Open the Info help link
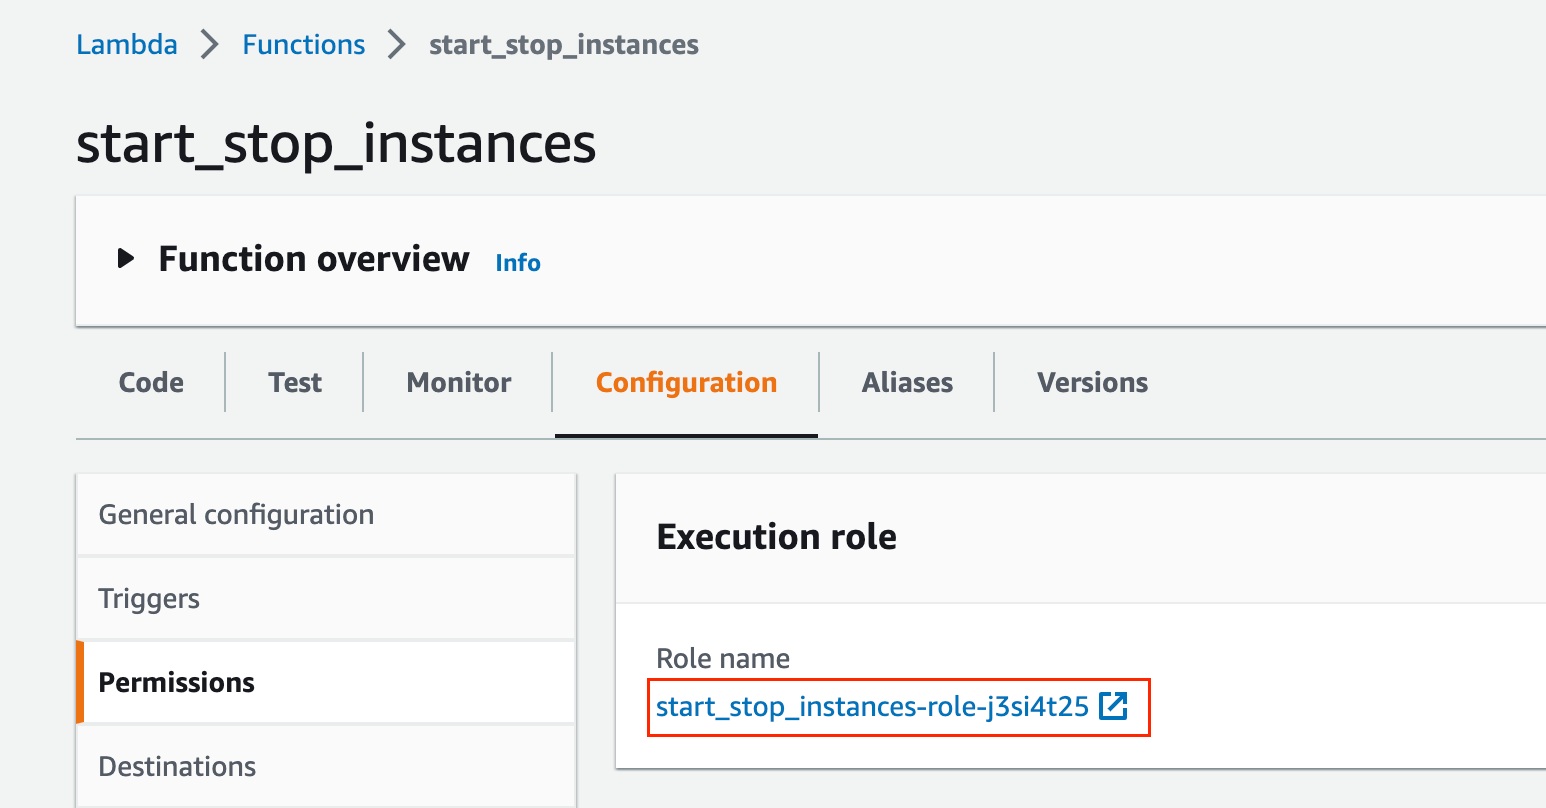1546x808 pixels. tap(517, 262)
